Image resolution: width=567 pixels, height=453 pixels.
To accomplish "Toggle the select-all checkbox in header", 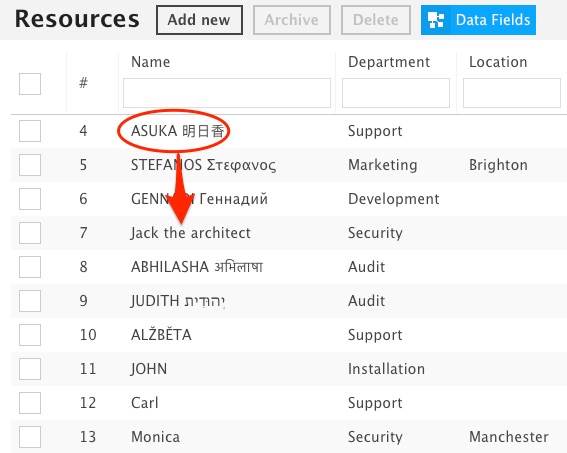I will click(x=30, y=84).
